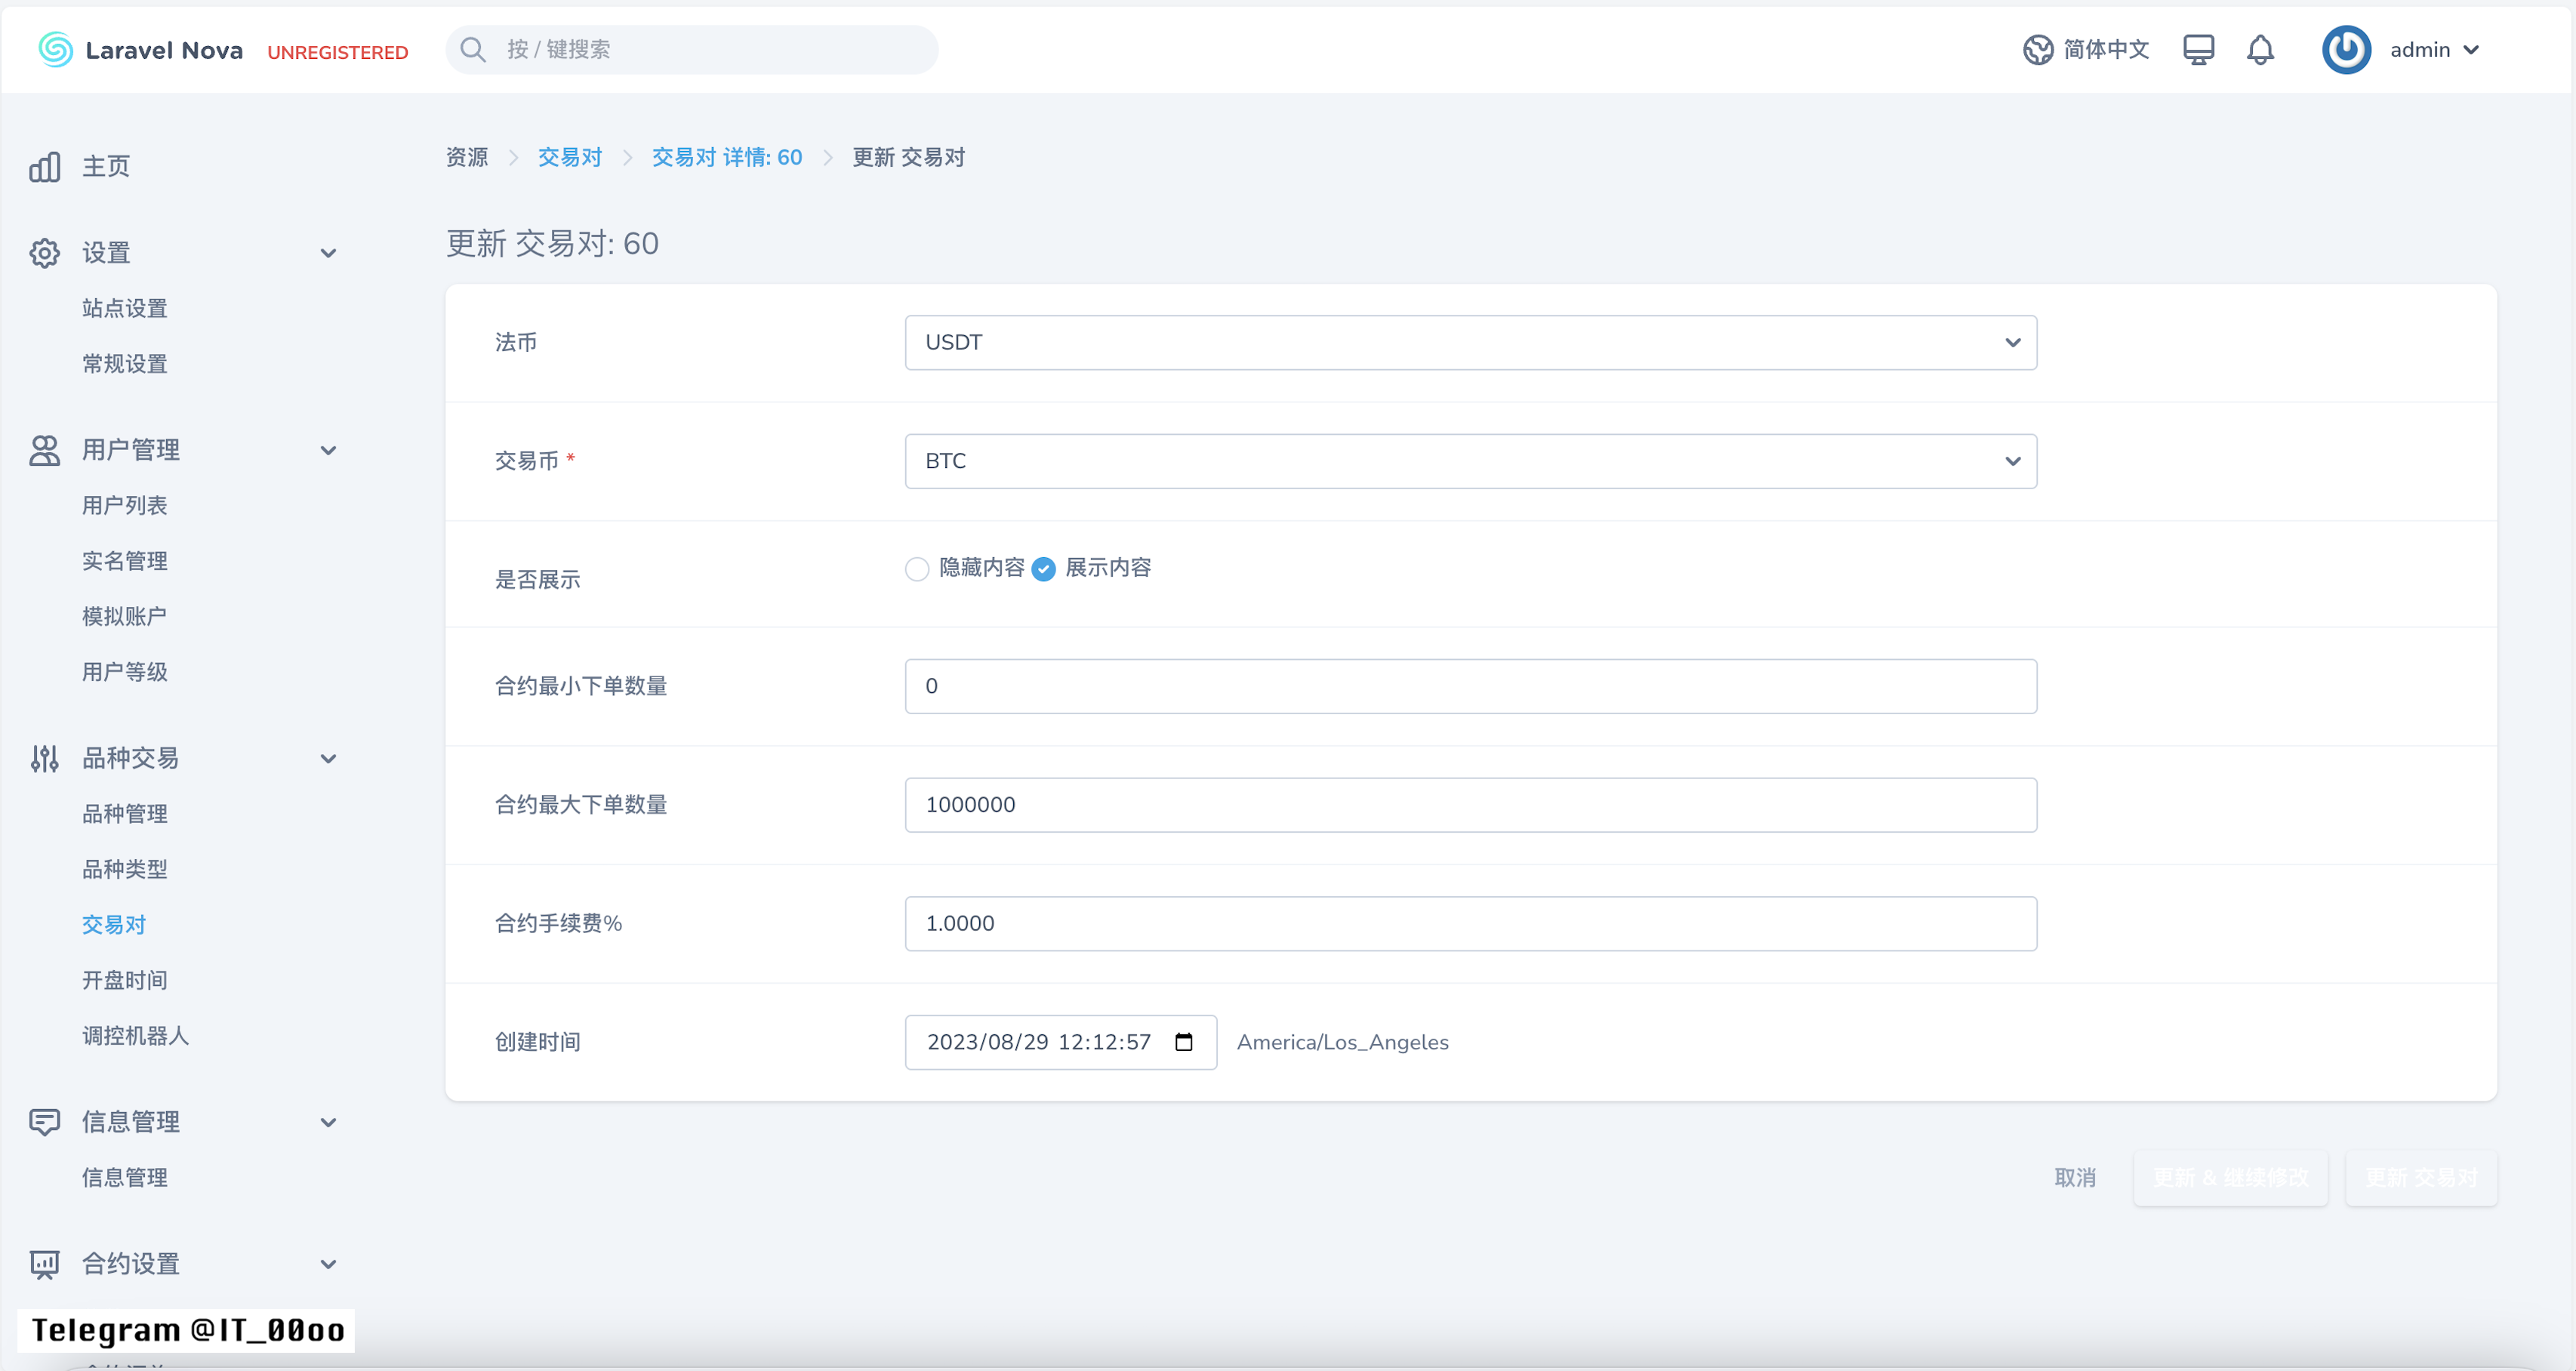Screen dimensions: 2576x1371
Task: Click the search magnifier icon
Action: [473, 50]
